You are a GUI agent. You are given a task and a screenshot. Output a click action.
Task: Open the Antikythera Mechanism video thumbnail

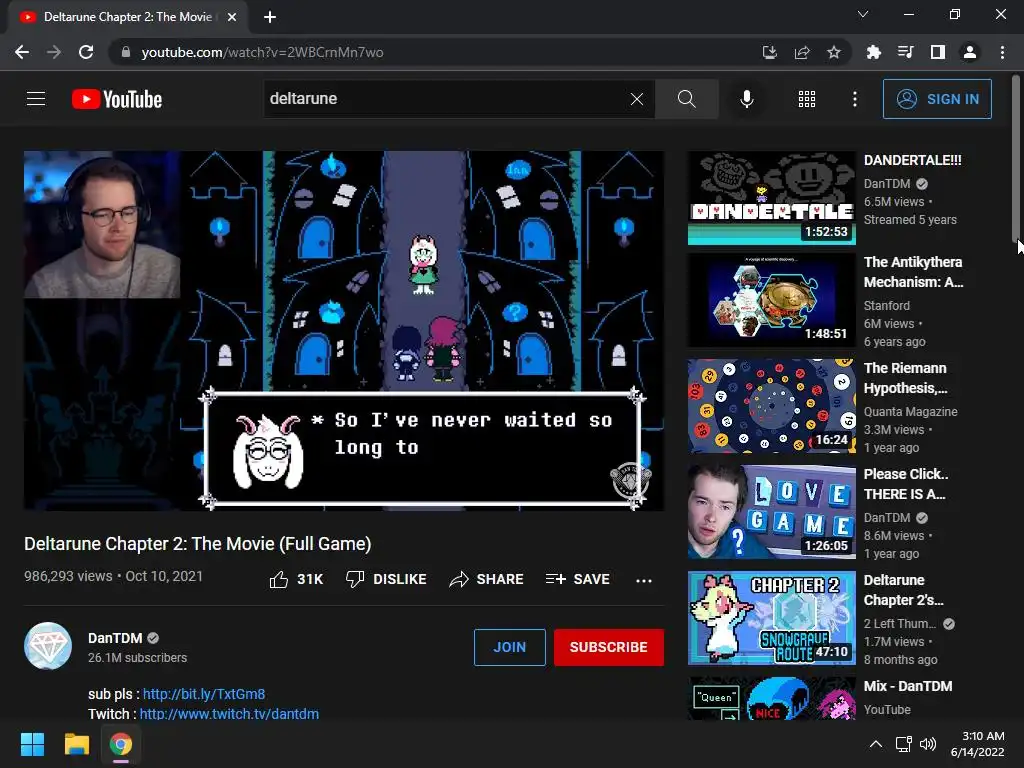[771, 300]
